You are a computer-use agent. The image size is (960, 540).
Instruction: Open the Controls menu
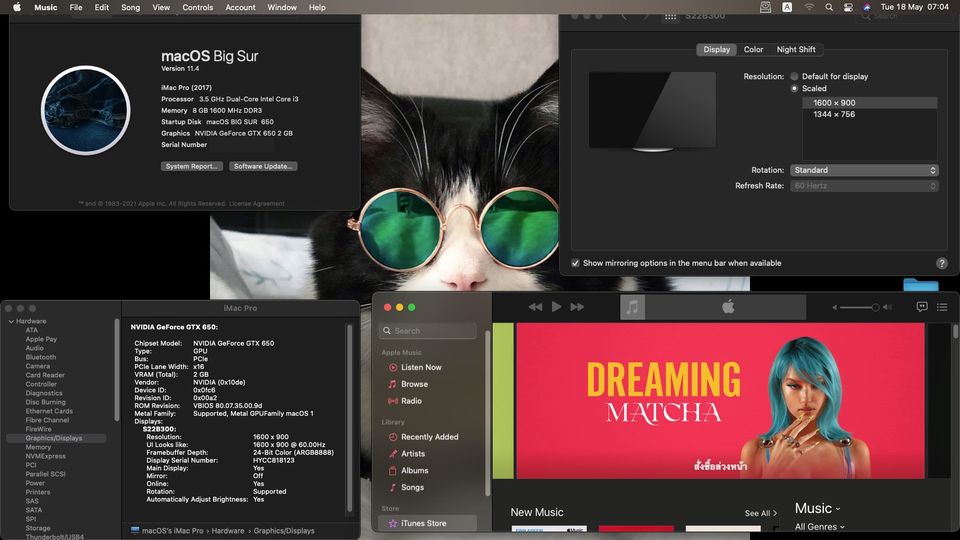pos(198,7)
